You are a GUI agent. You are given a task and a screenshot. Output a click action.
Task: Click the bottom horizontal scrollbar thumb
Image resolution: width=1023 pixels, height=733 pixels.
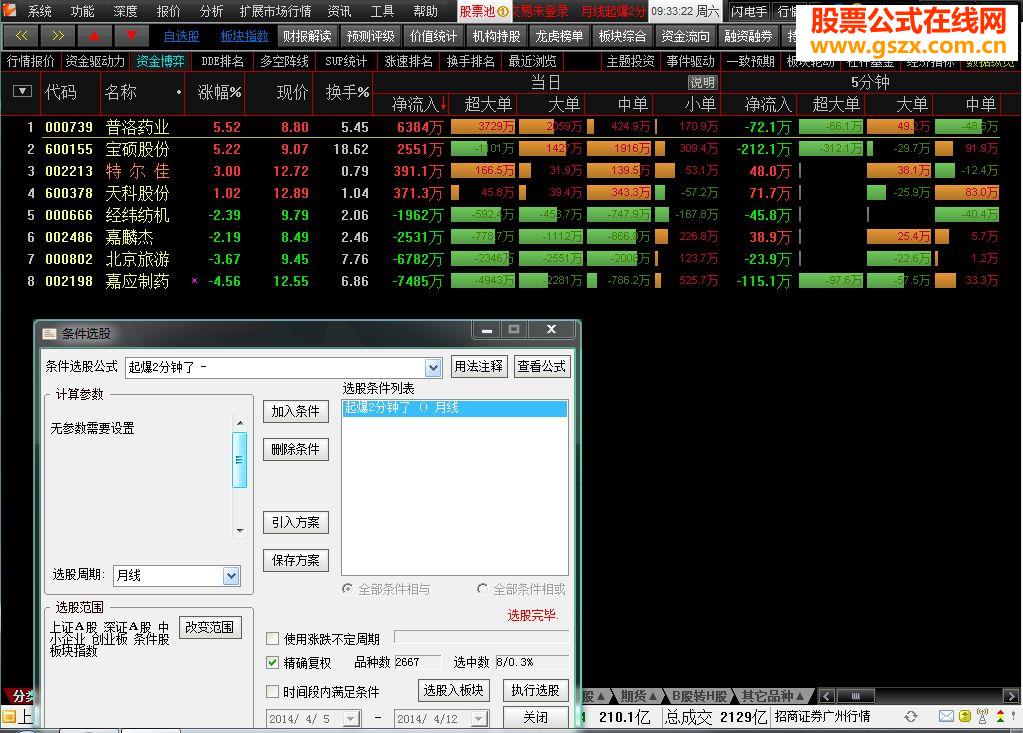tap(856, 696)
